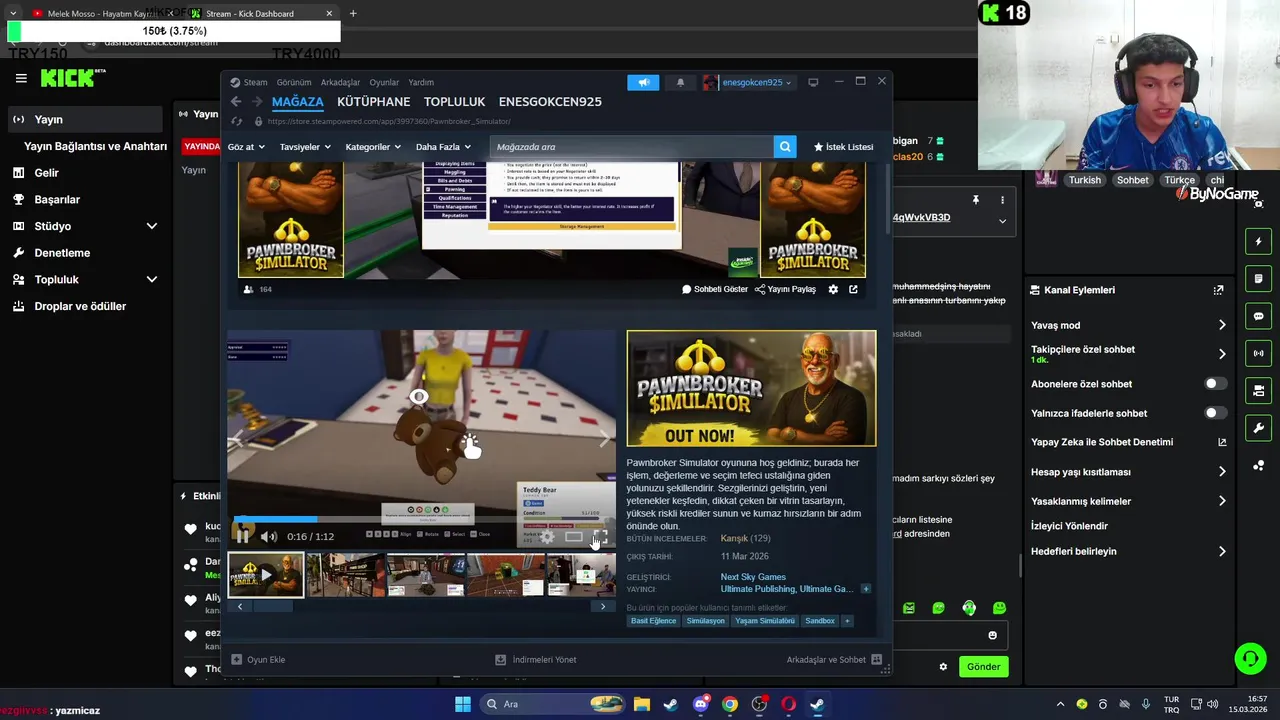
Task: Switch to KÜTÜPHANE tab in Steam
Action: click(373, 102)
